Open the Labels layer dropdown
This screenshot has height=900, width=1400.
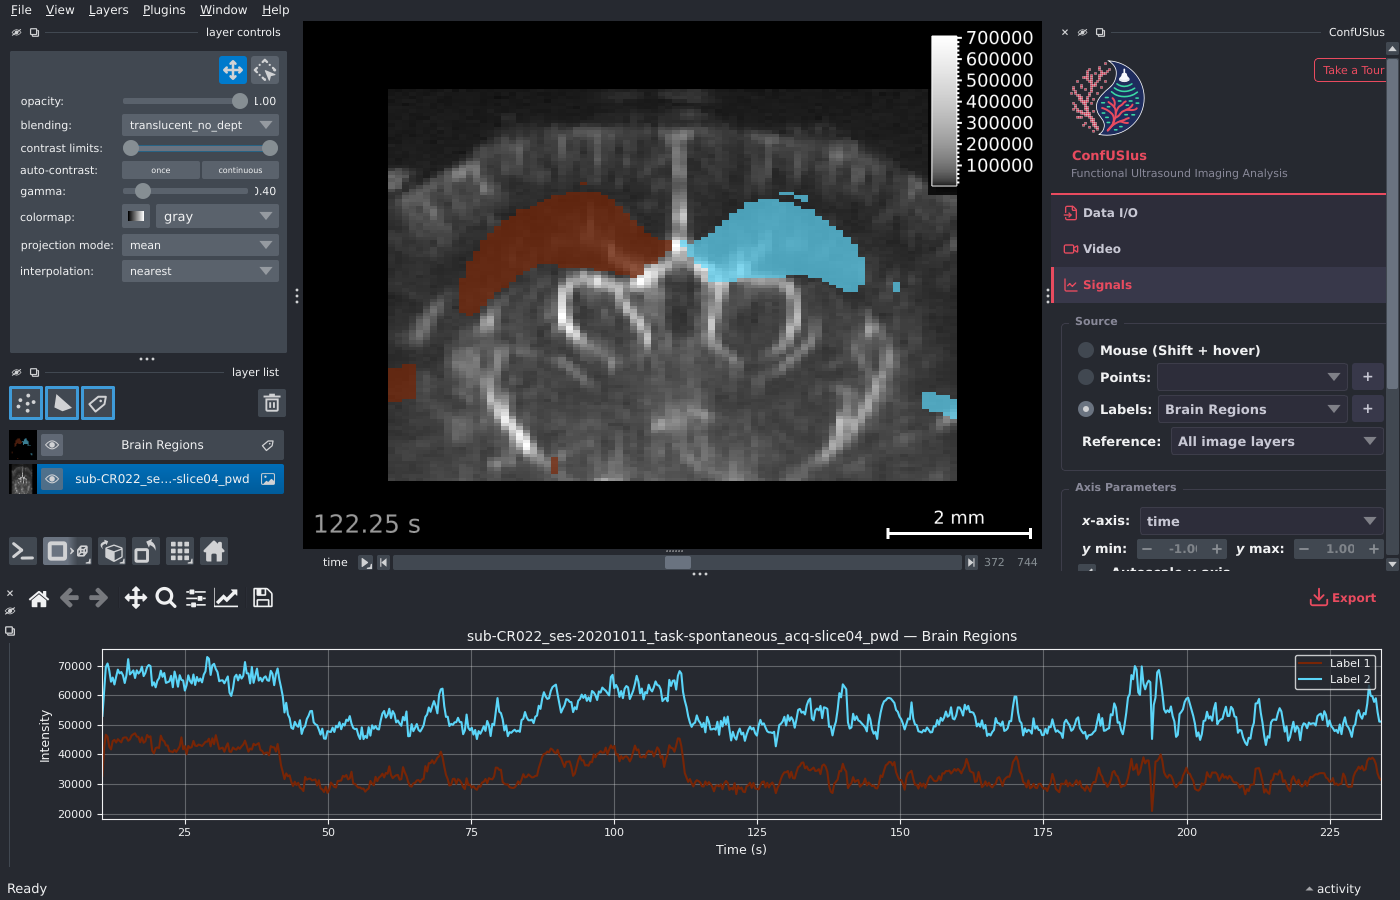click(1252, 409)
